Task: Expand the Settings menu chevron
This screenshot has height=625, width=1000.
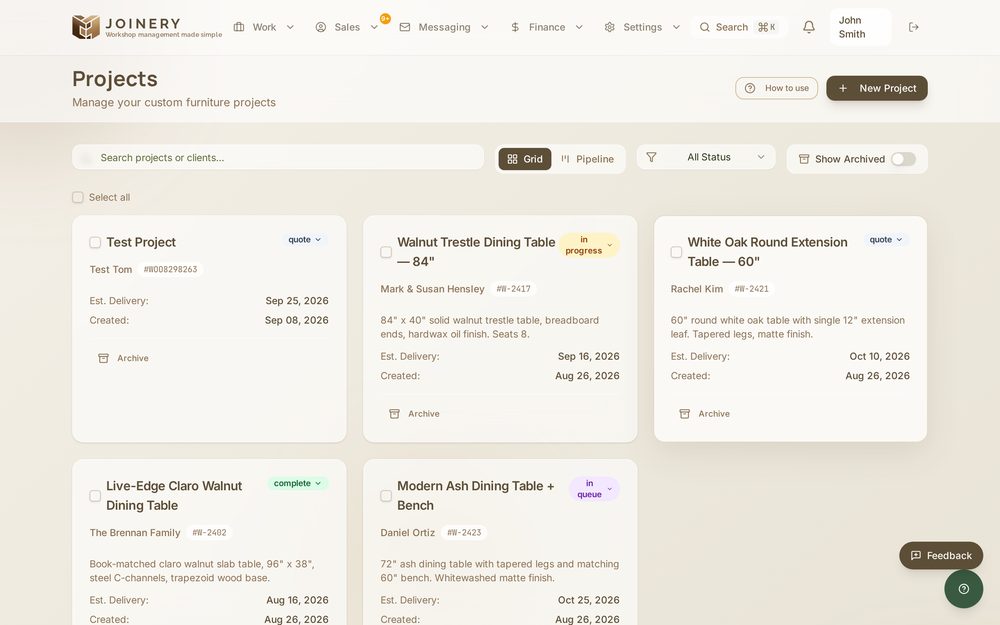Action: 677,27
